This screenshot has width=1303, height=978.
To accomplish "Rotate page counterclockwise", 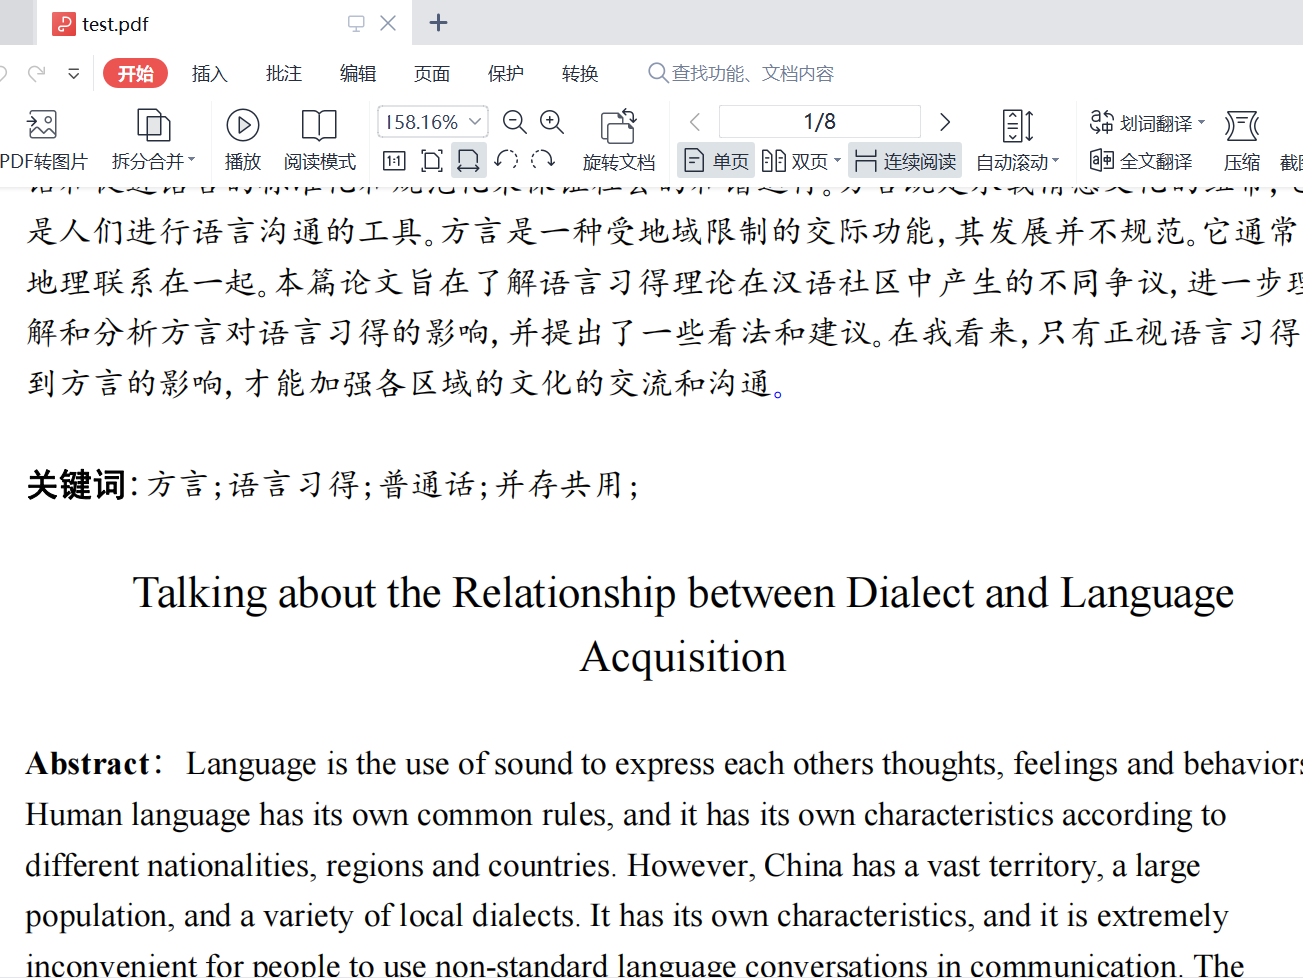I will tap(506, 161).
